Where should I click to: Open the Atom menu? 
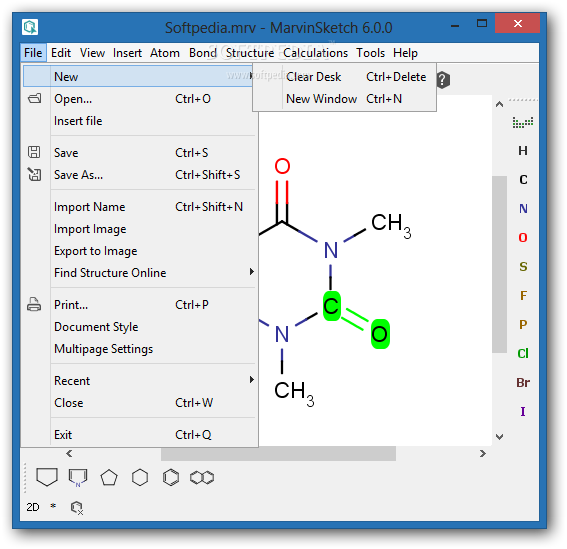[165, 53]
